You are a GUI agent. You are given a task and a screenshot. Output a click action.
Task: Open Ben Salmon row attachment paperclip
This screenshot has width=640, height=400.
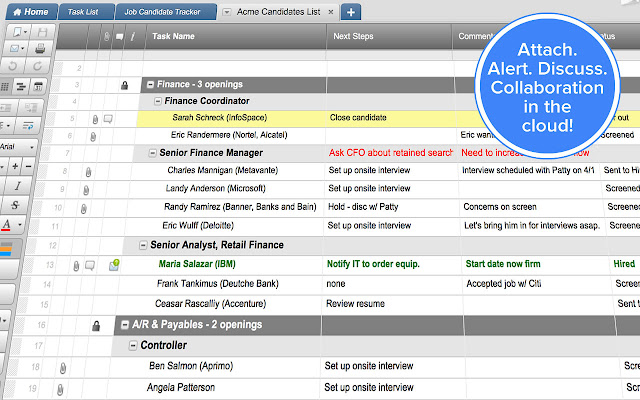click(63, 368)
